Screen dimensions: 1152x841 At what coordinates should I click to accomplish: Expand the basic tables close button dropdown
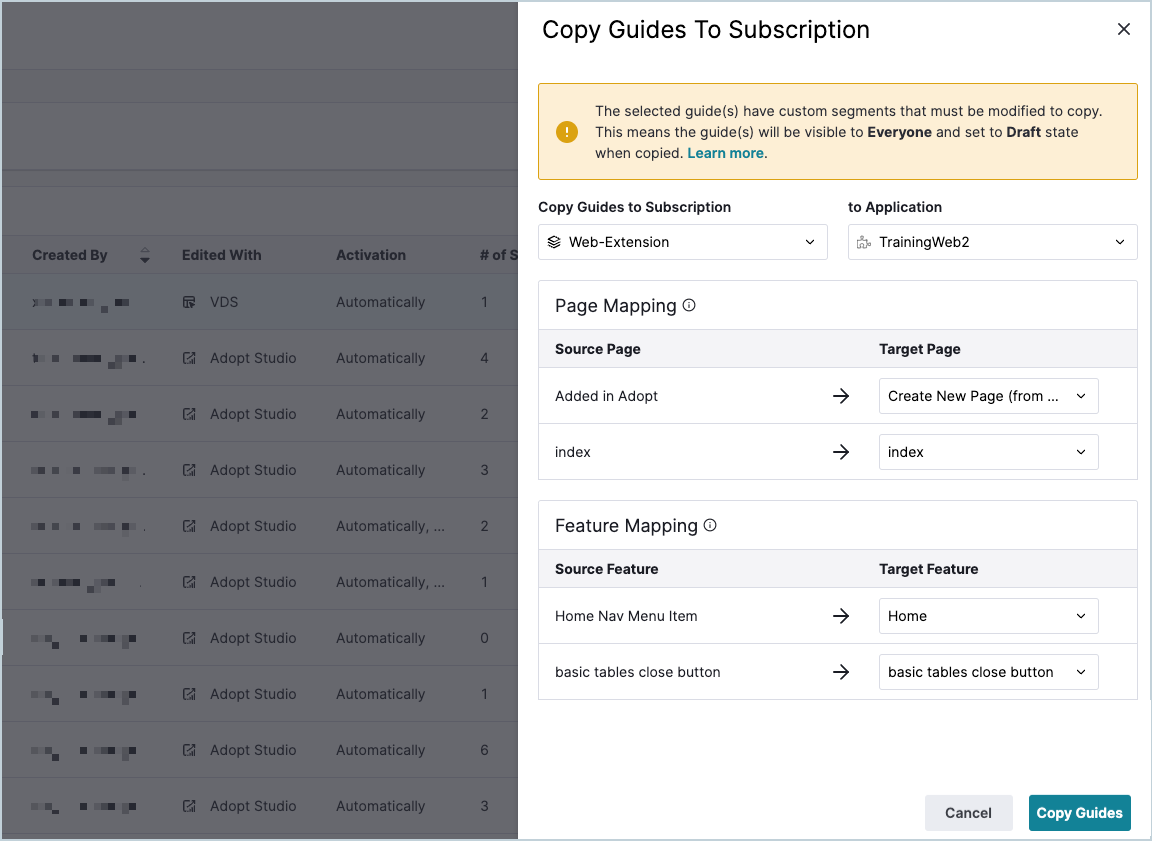pos(988,672)
